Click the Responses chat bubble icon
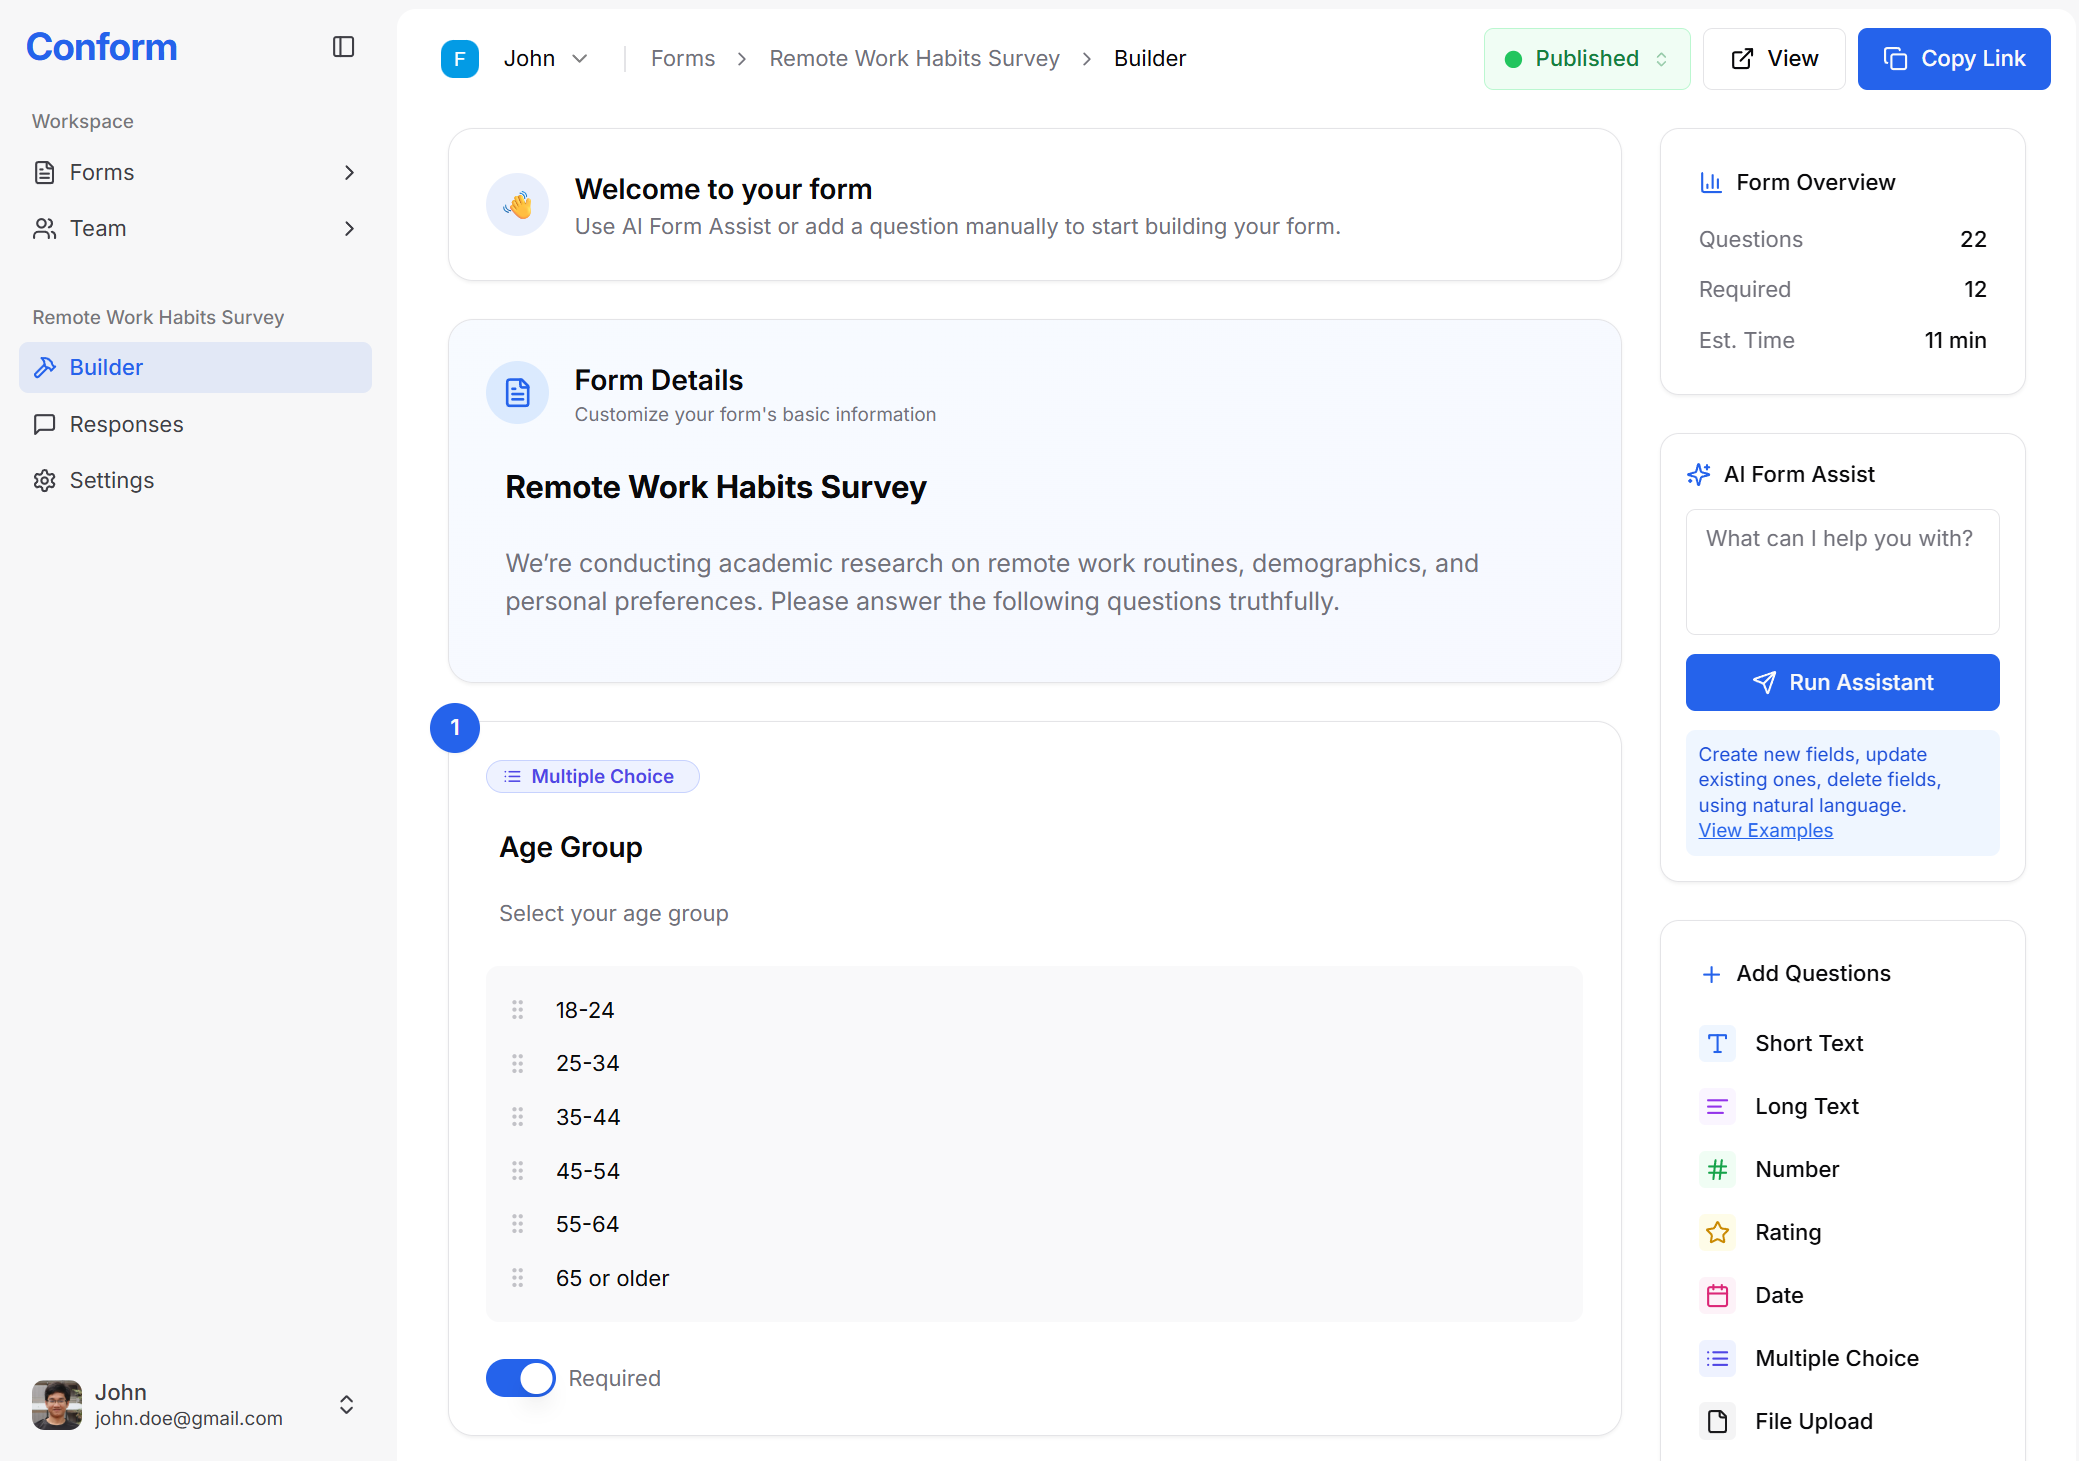2079x1461 pixels. [44, 424]
